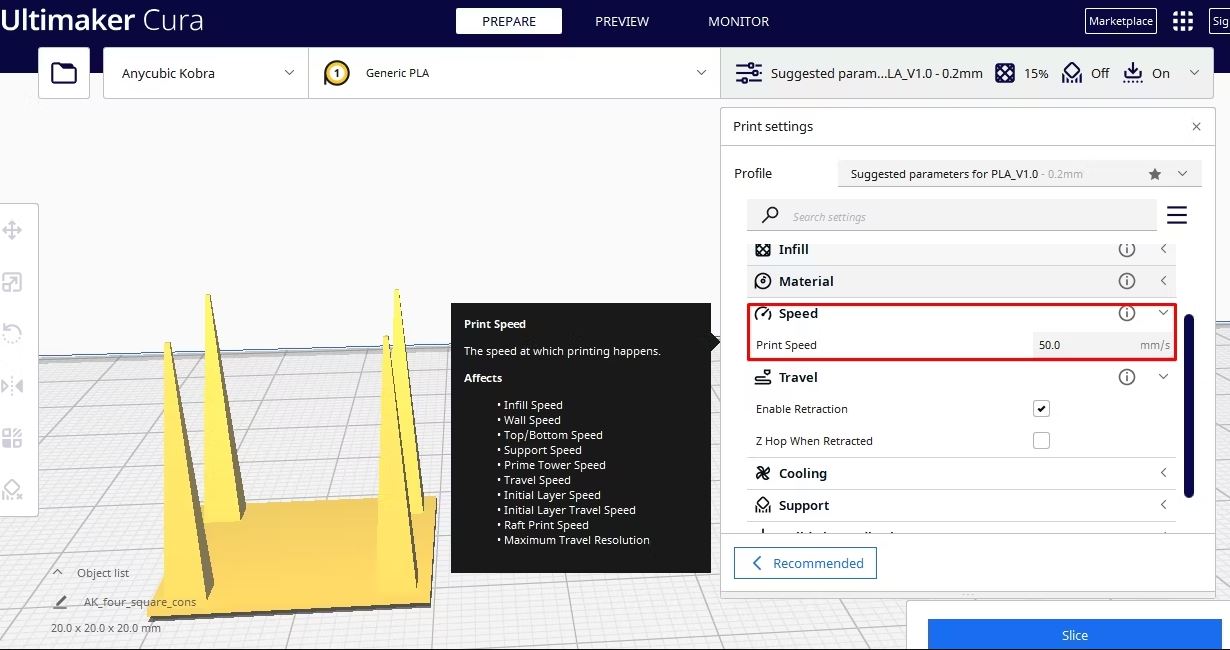
Task: Open the settings visibility hamburger menu
Action: point(1177,215)
